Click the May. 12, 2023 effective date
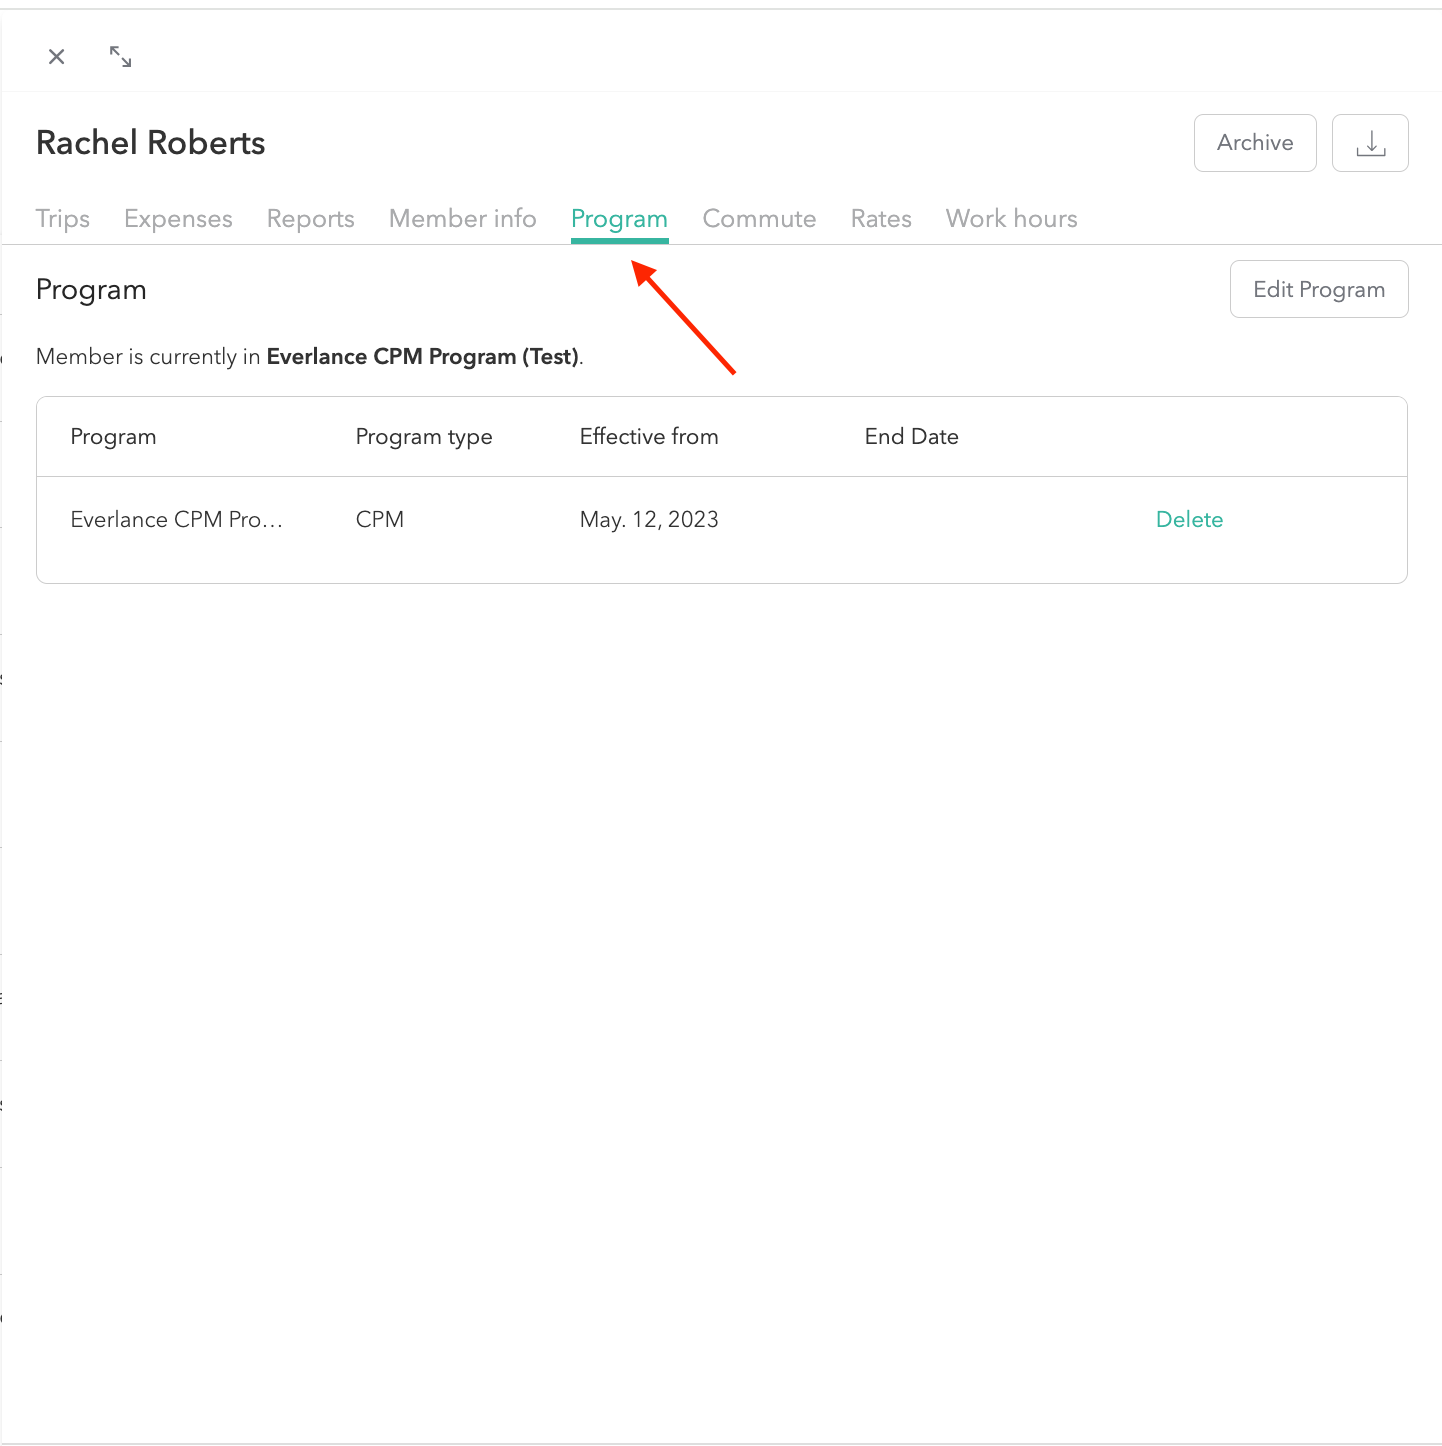Viewport: 1442px width, 1446px height. pos(649,520)
